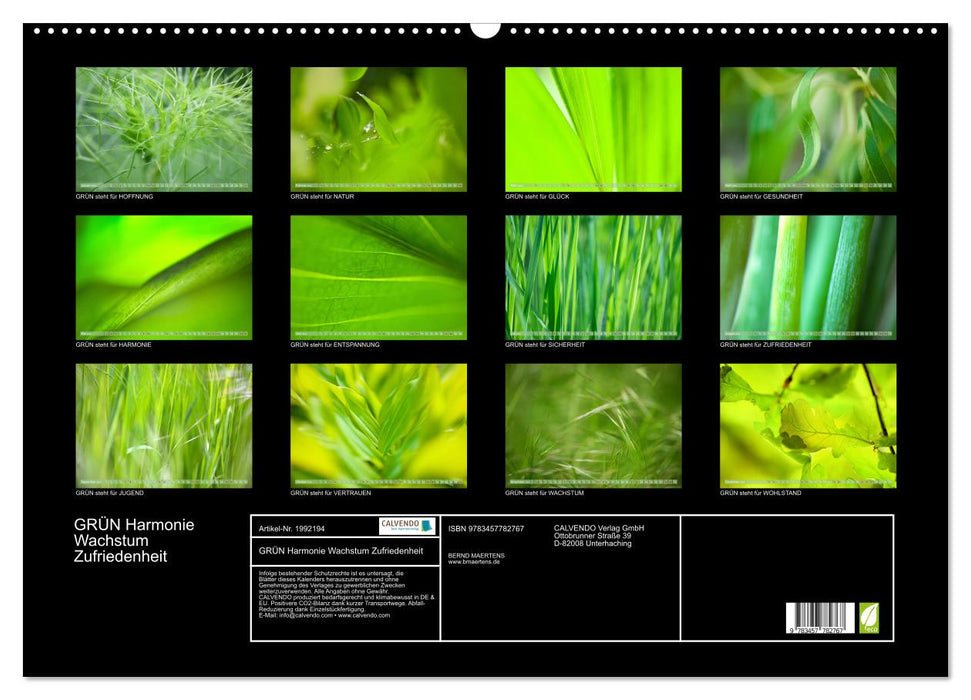This screenshot has height=700, width=971.
Task: Open the WOHLSTAND oak leaves image
Action: click(808, 425)
